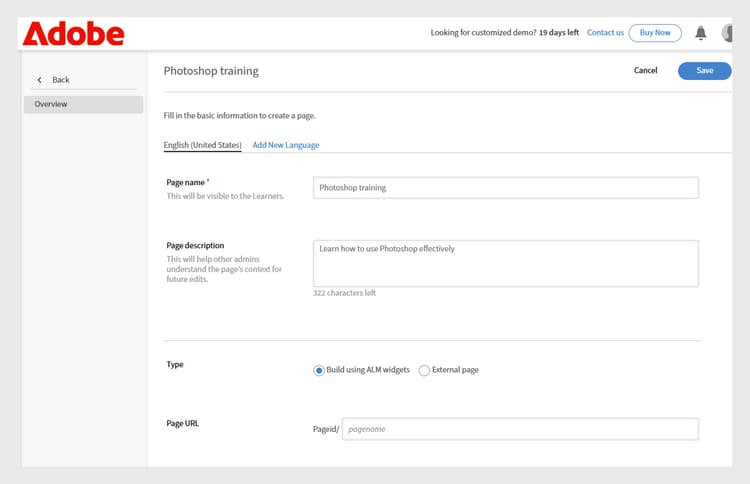The width and height of the screenshot is (750, 484).
Task: Click the 19 days left trial text
Action: (x=559, y=33)
